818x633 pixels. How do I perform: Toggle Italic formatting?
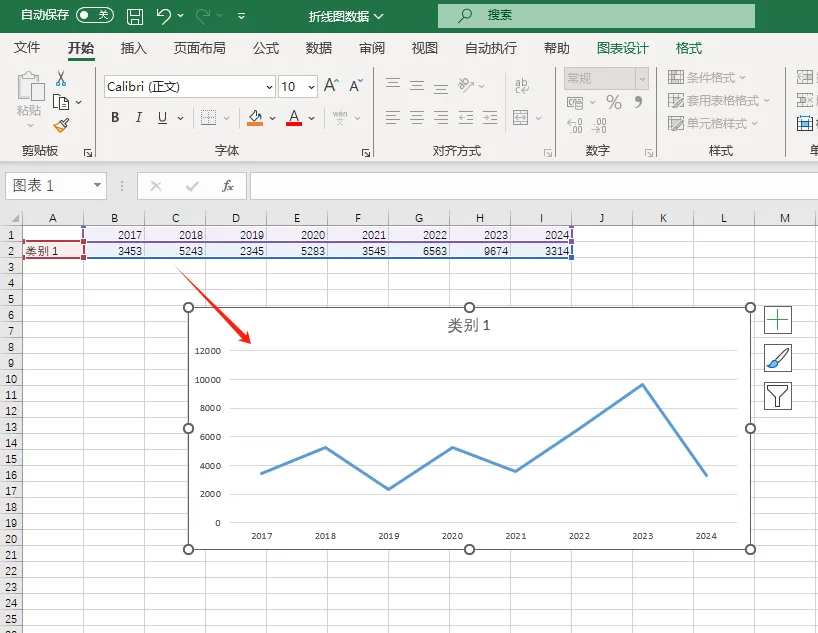click(x=138, y=117)
